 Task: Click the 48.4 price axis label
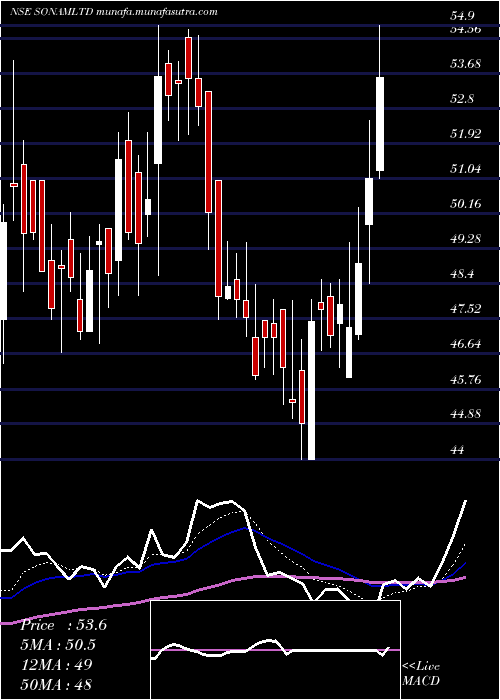click(462, 274)
